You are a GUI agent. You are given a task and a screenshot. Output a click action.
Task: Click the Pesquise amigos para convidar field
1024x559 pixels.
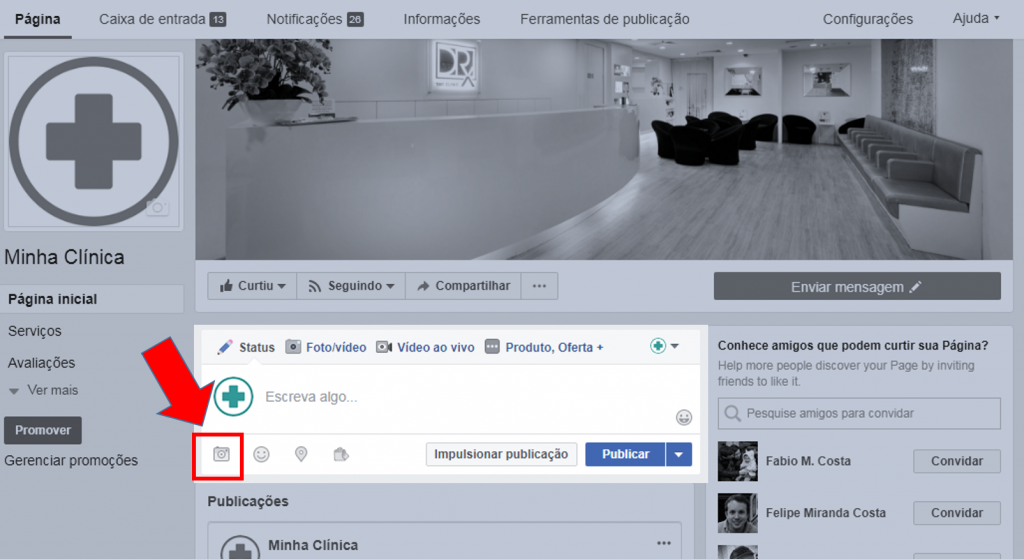(x=859, y=413)
